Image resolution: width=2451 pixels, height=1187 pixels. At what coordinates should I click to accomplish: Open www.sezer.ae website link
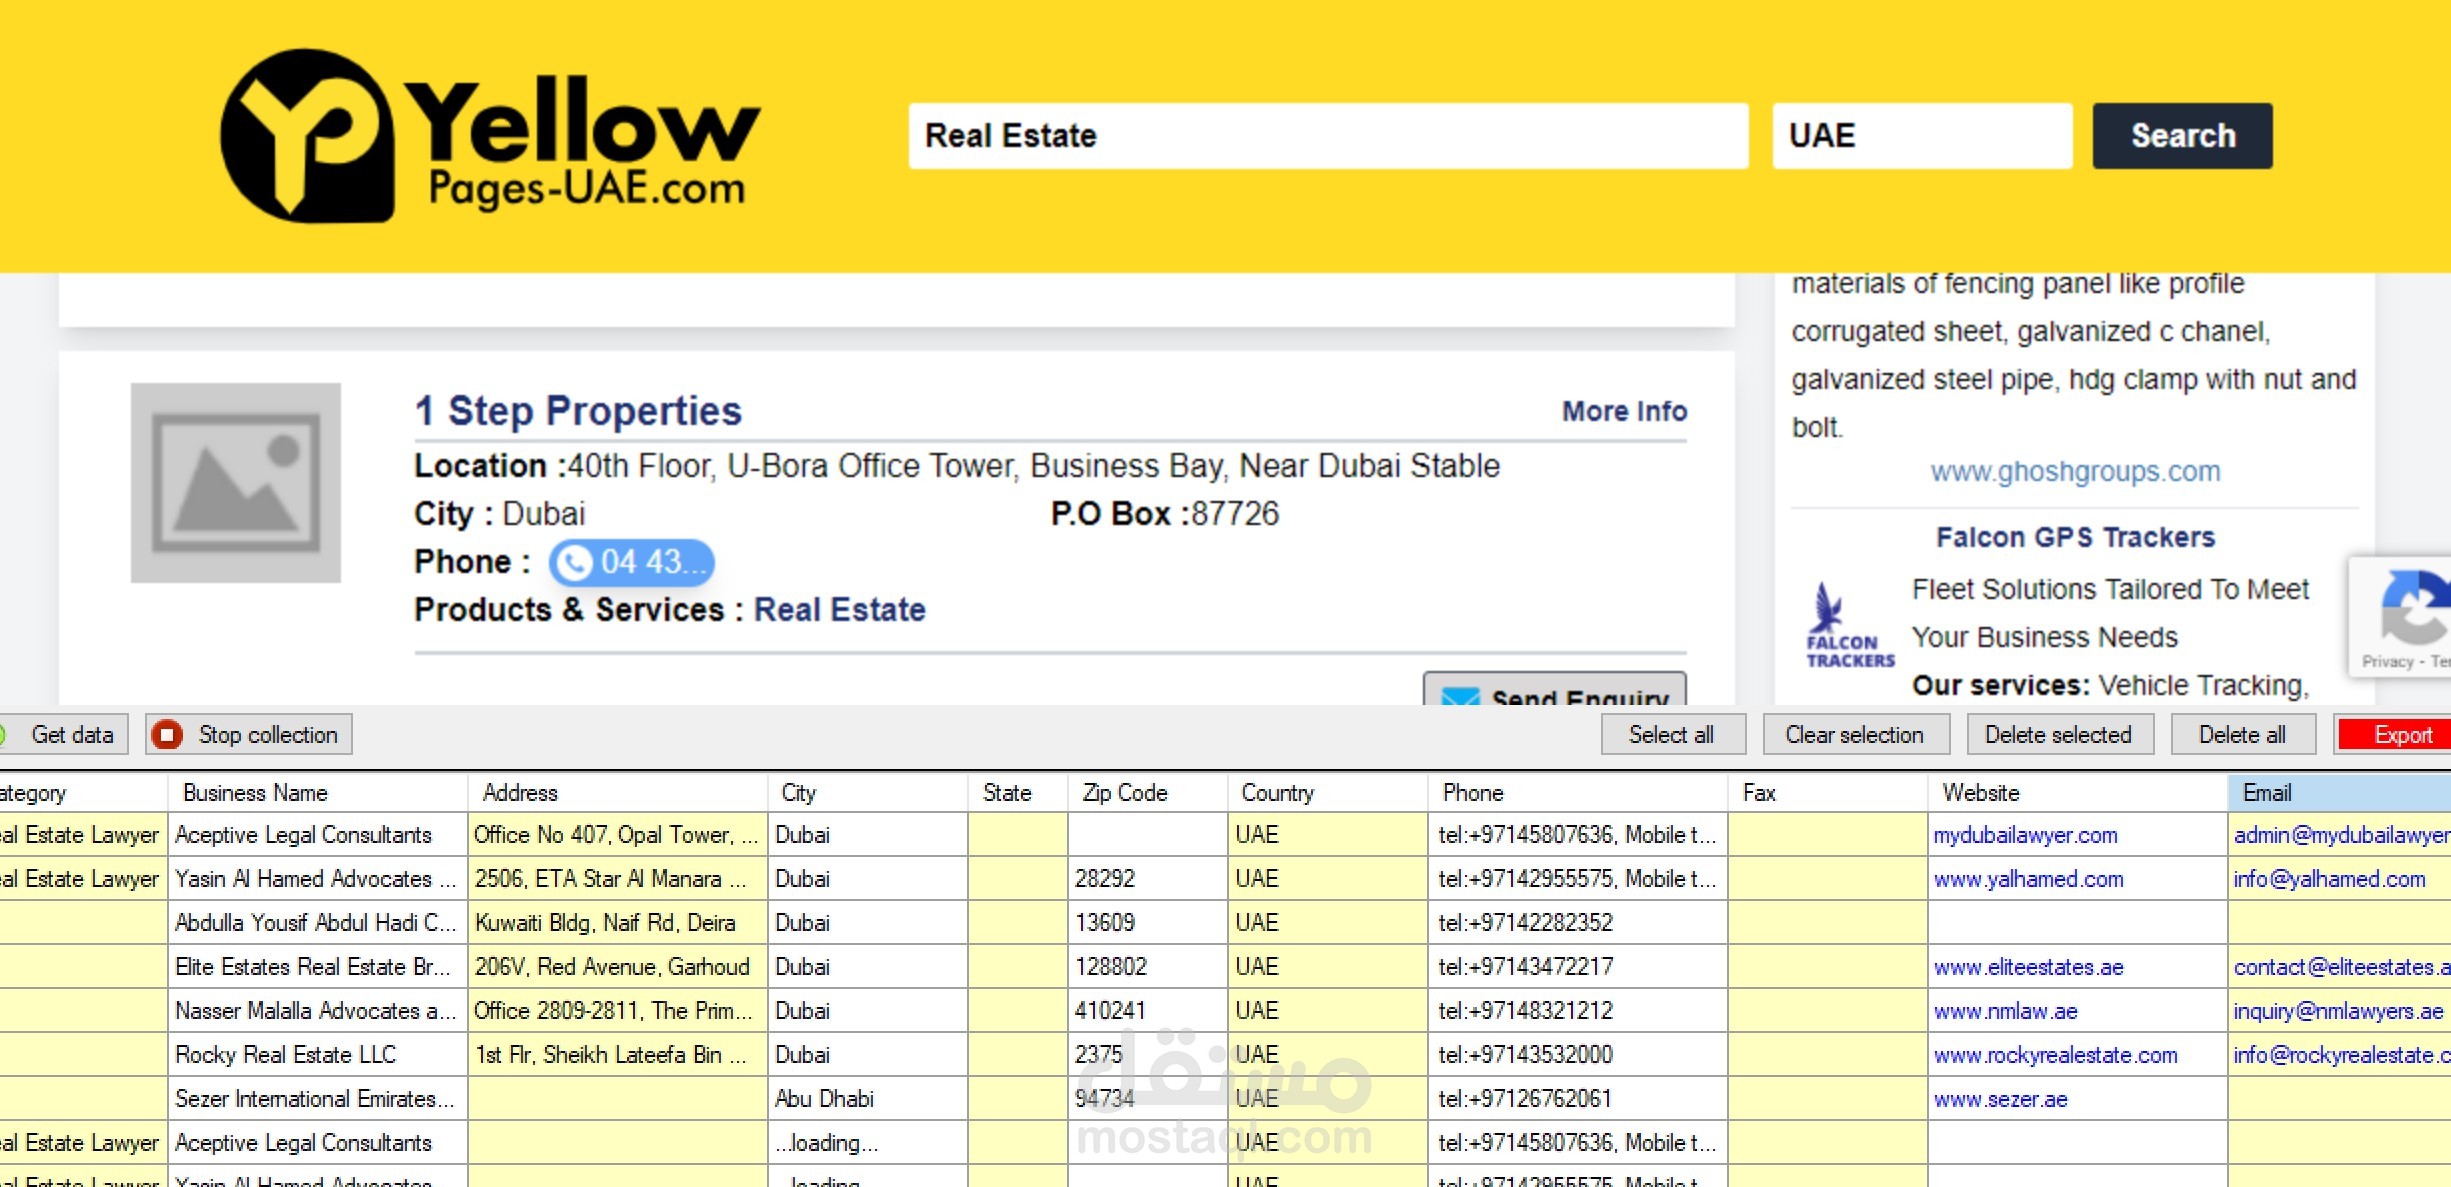coord(2000,1099)
